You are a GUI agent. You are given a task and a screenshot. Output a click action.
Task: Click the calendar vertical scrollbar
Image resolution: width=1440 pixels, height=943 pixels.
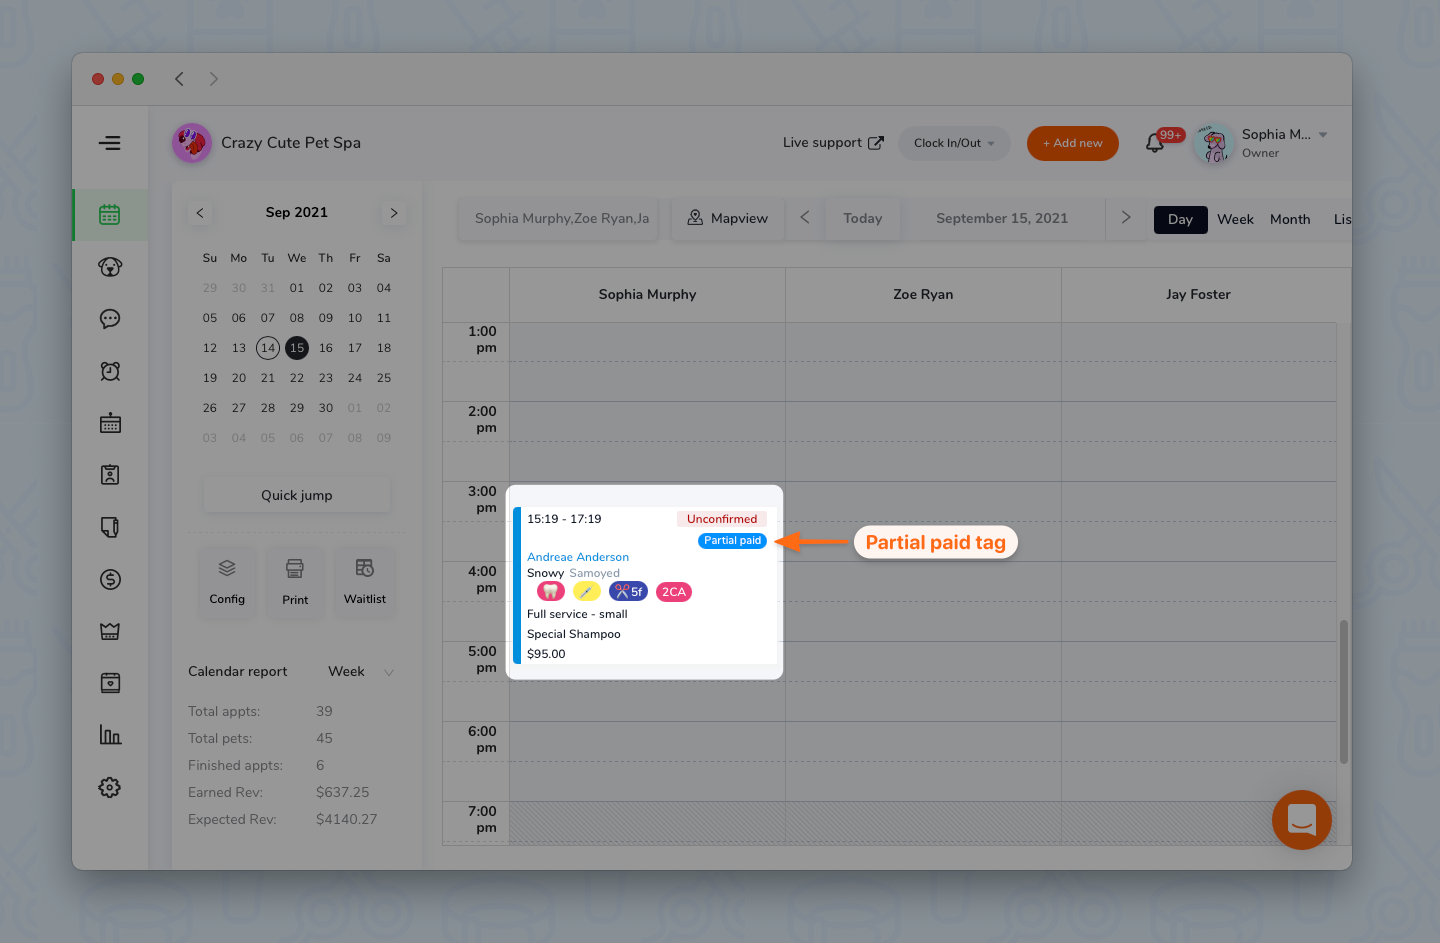tap(1343, 692)
